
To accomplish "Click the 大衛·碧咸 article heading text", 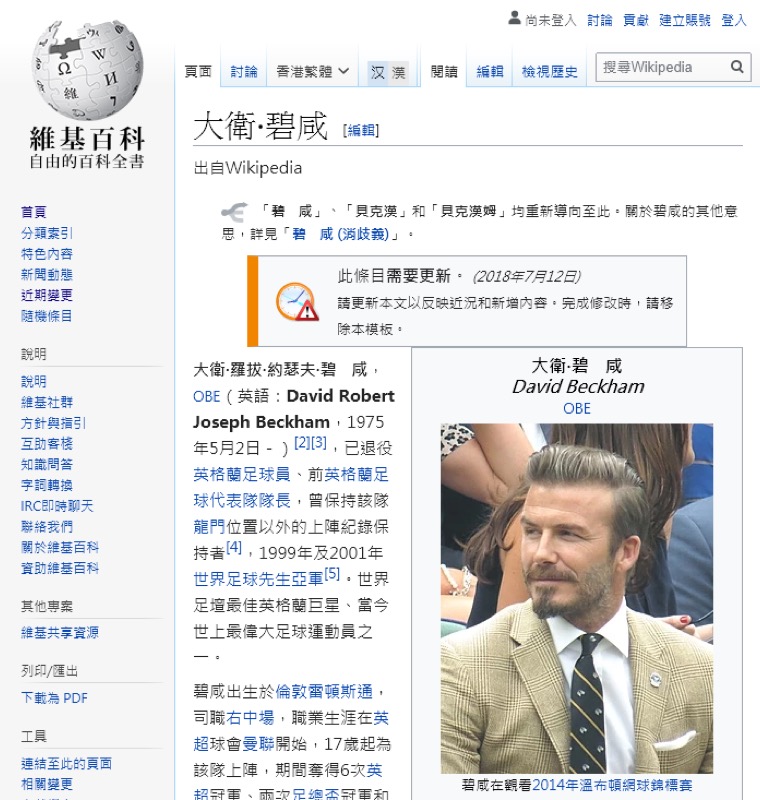I will coord(260,126).
